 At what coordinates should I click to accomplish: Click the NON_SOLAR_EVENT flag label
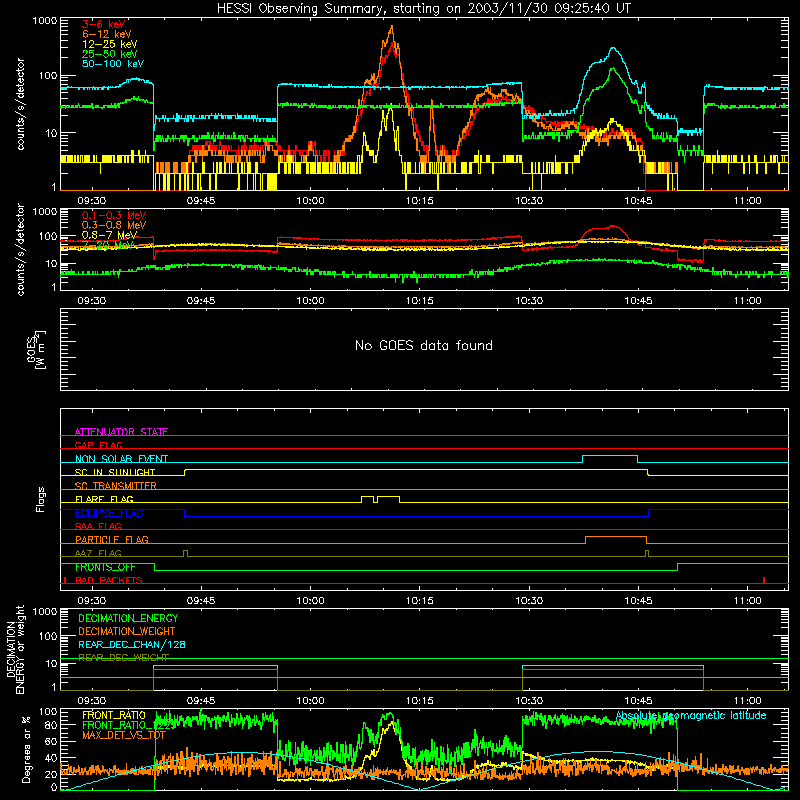[121, 459]
